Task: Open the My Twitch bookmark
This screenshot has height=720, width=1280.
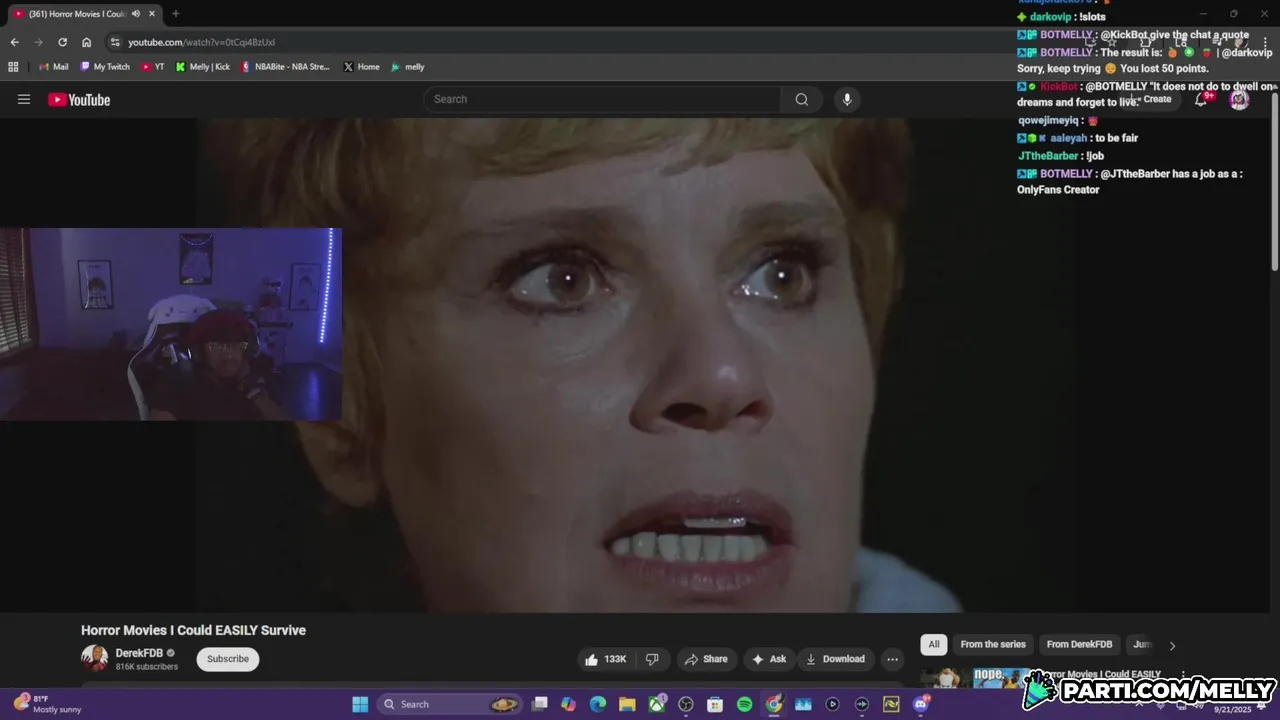Action: click(x=105, y=67)
